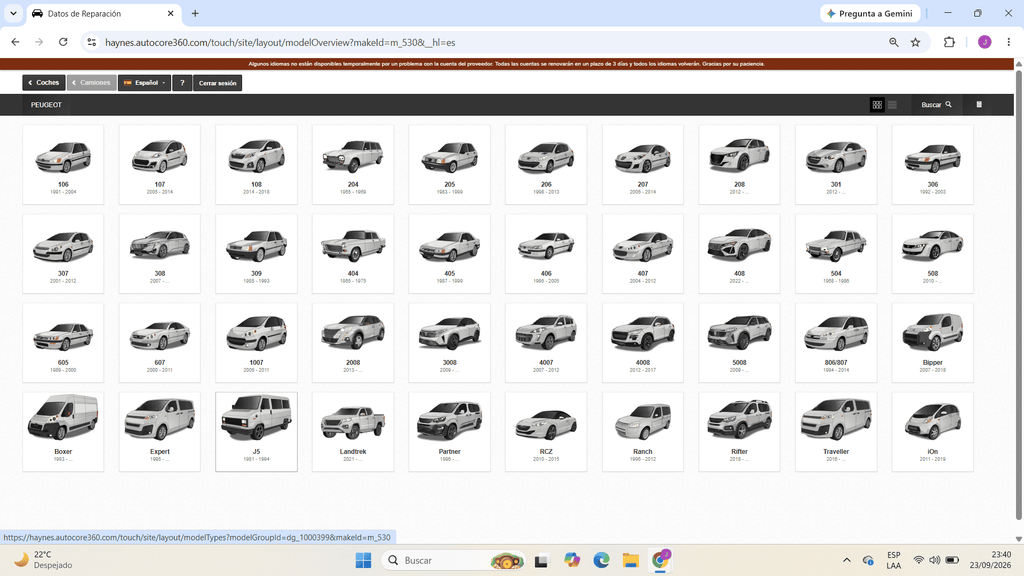Open the help question mark button
This screenshot has width=1024, height=576.
[x=182, y=83]
